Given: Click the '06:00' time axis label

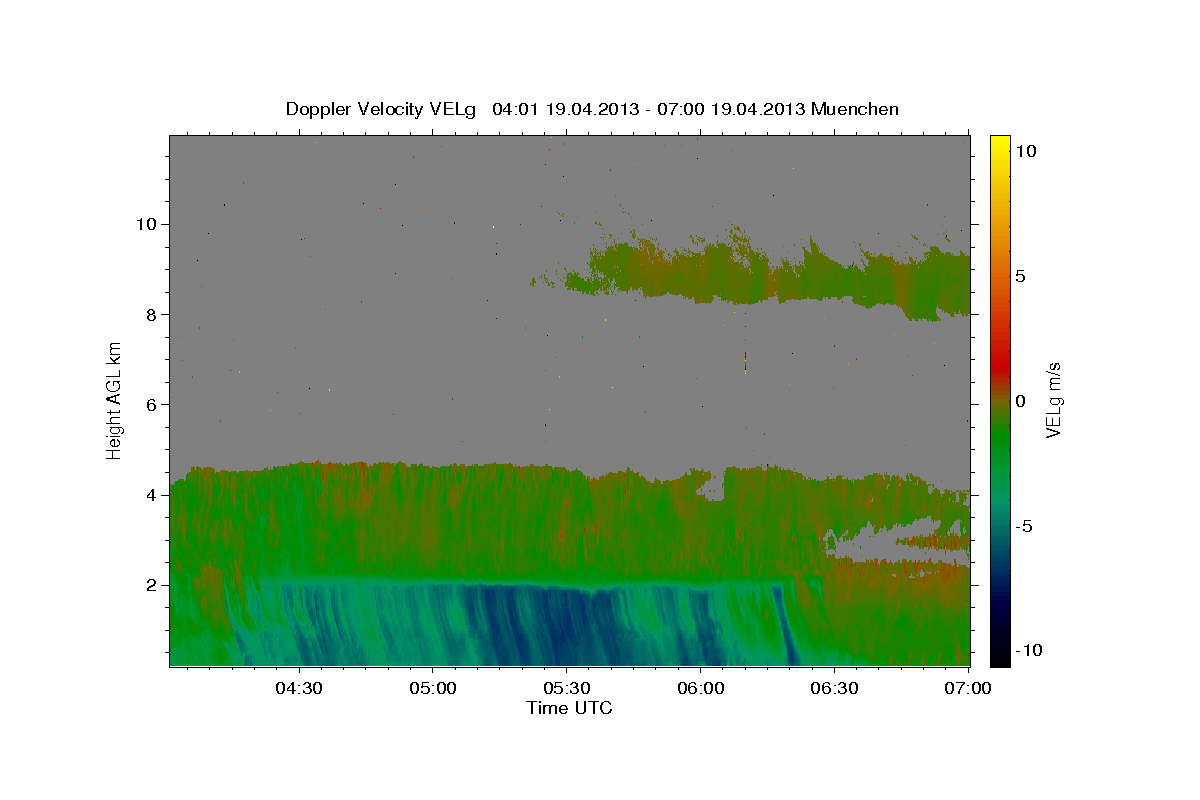Looking at the screenshot, I should (700, 689).
